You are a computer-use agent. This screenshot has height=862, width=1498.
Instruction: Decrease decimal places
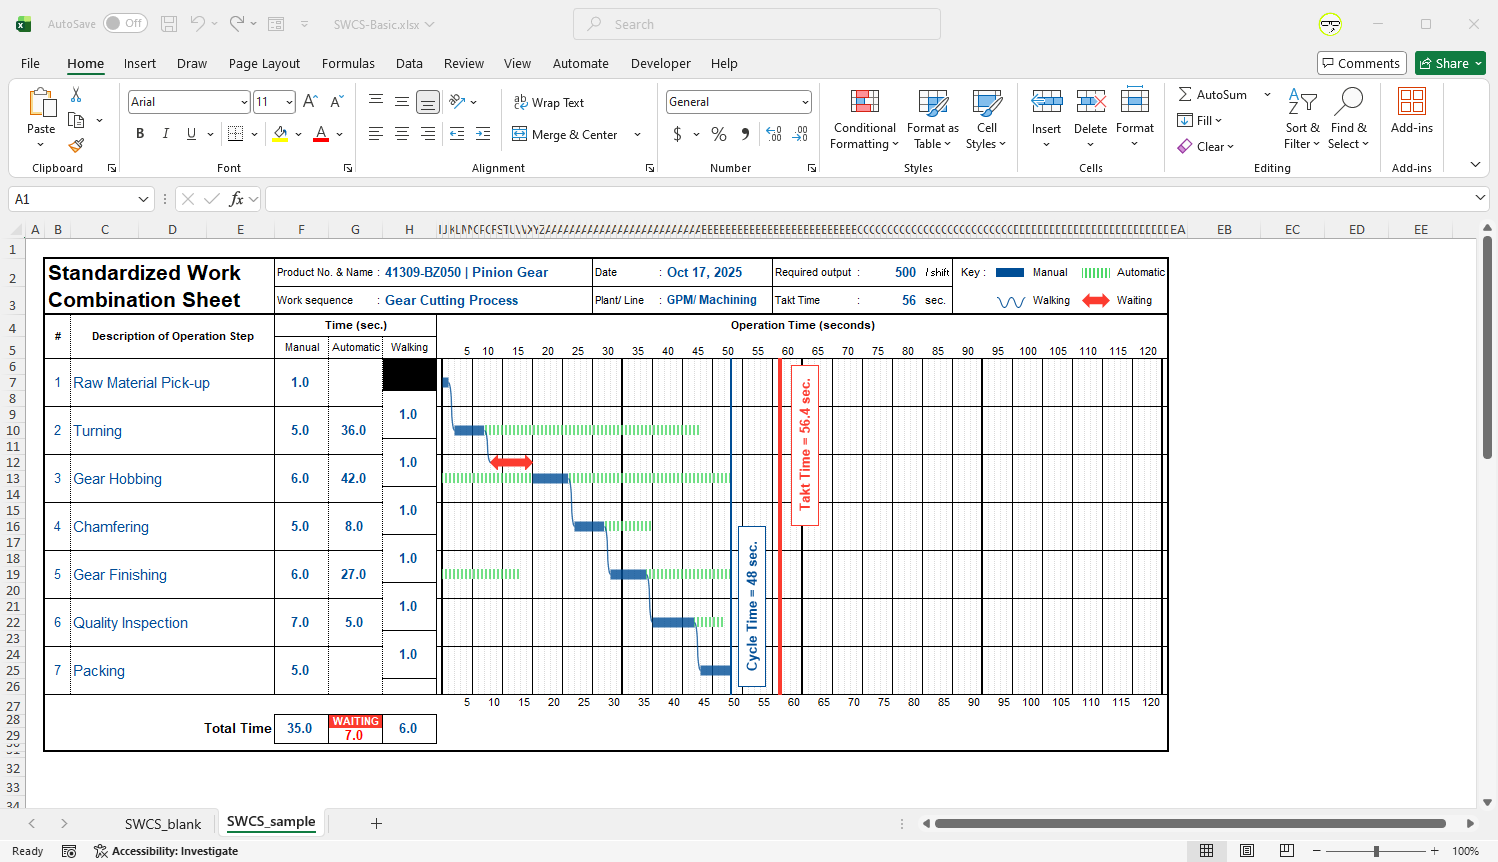pos(800,134)
